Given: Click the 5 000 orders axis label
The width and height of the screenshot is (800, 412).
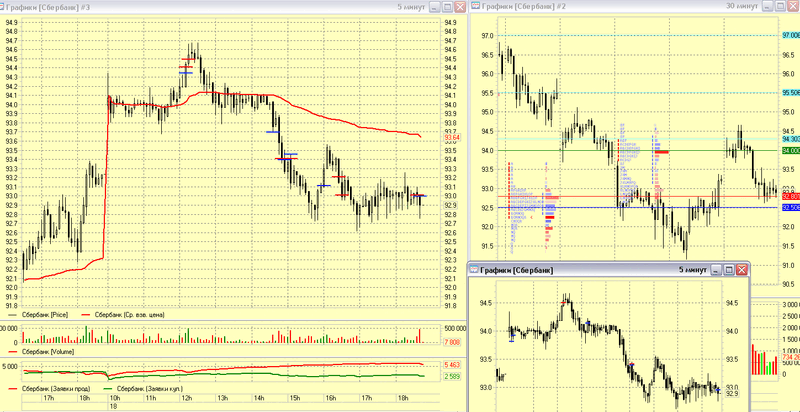Looking at the screenshot, I should 11,367.
